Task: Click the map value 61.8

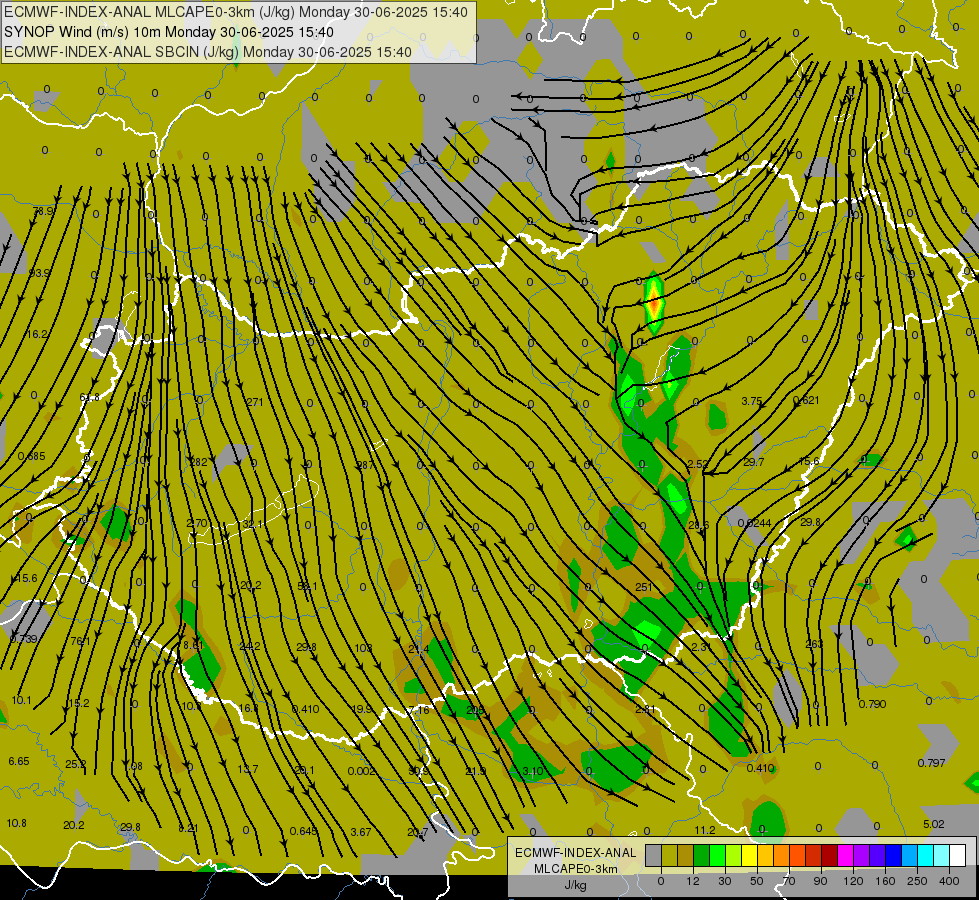Action: click(x=89, y=397)
